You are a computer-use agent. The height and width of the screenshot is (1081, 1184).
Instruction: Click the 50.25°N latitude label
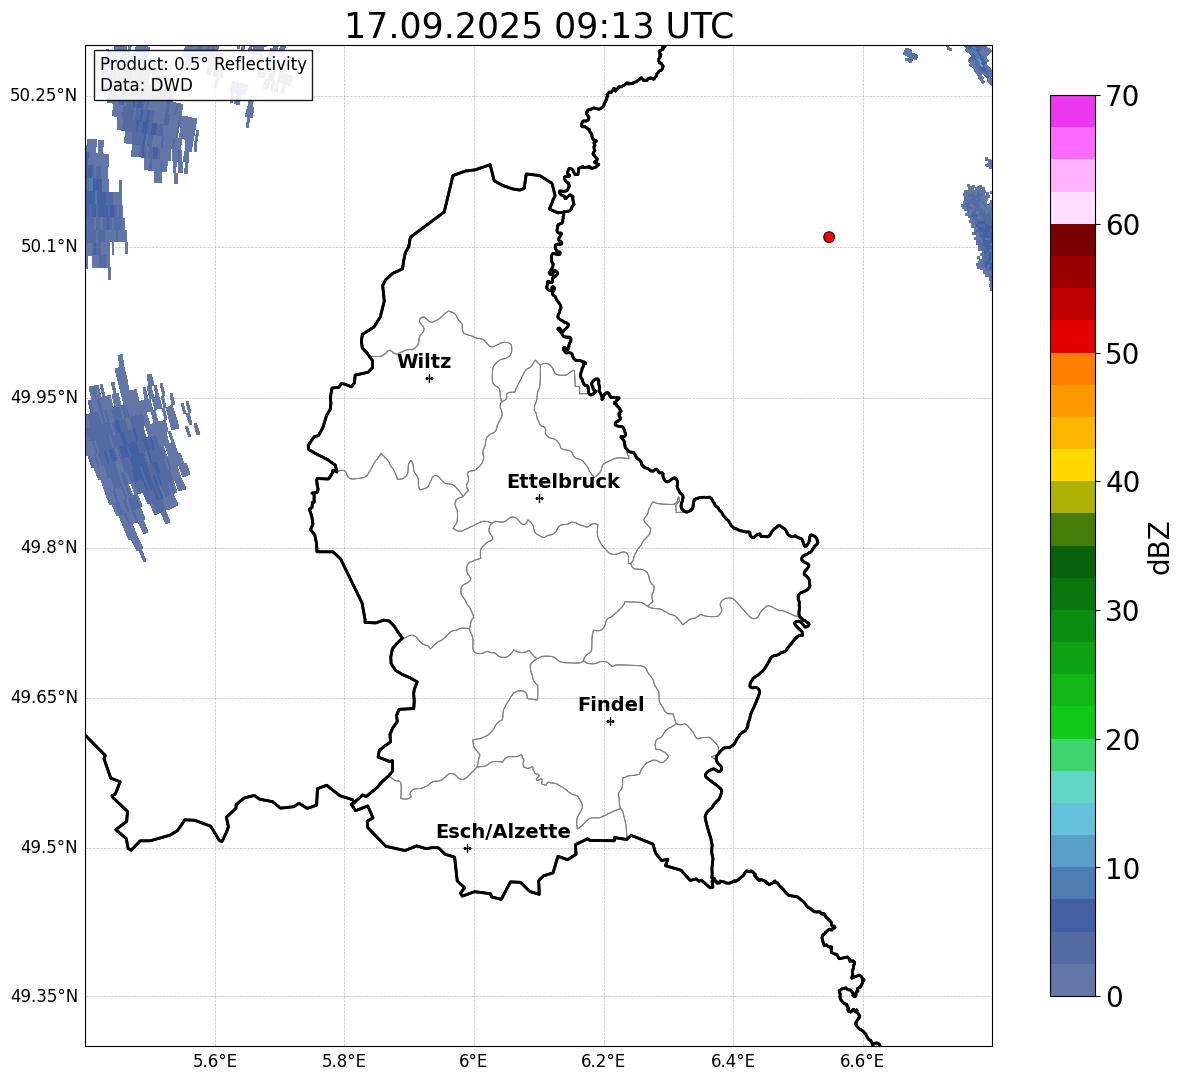point(44,96)
